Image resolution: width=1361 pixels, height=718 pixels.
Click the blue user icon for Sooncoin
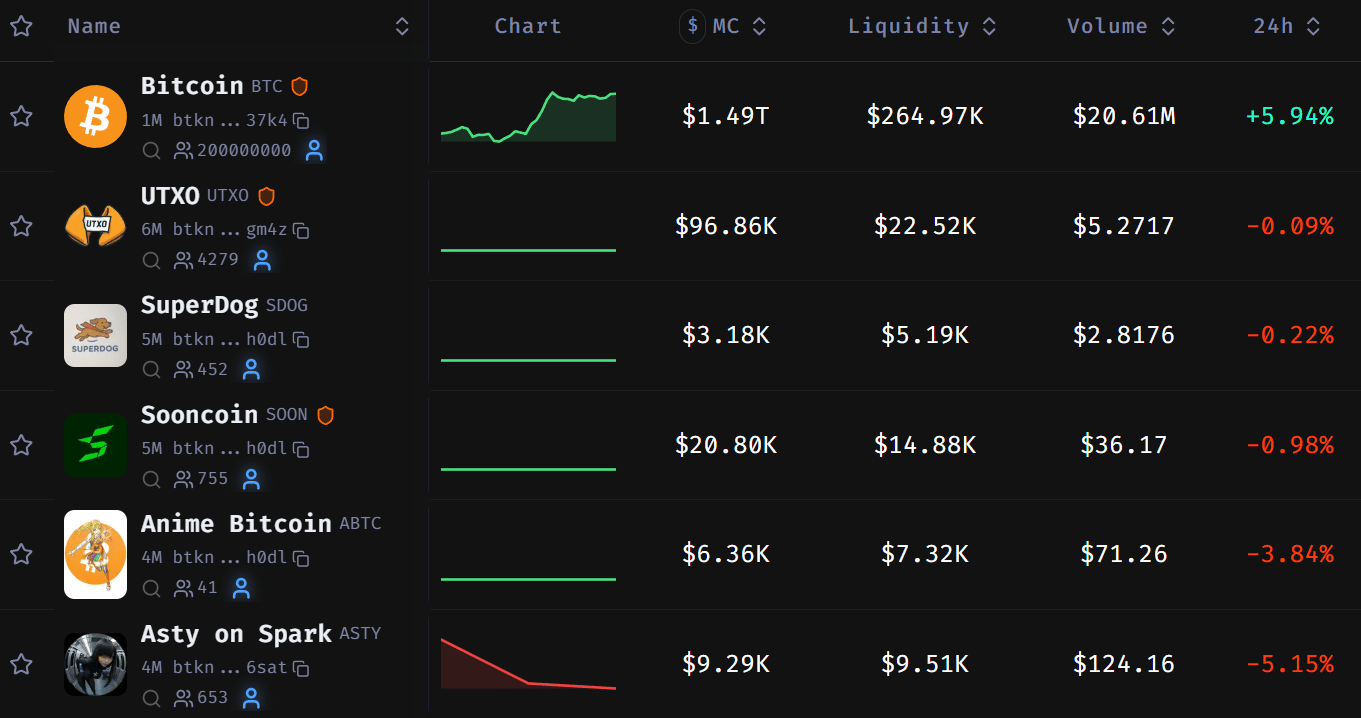(251, 480)
